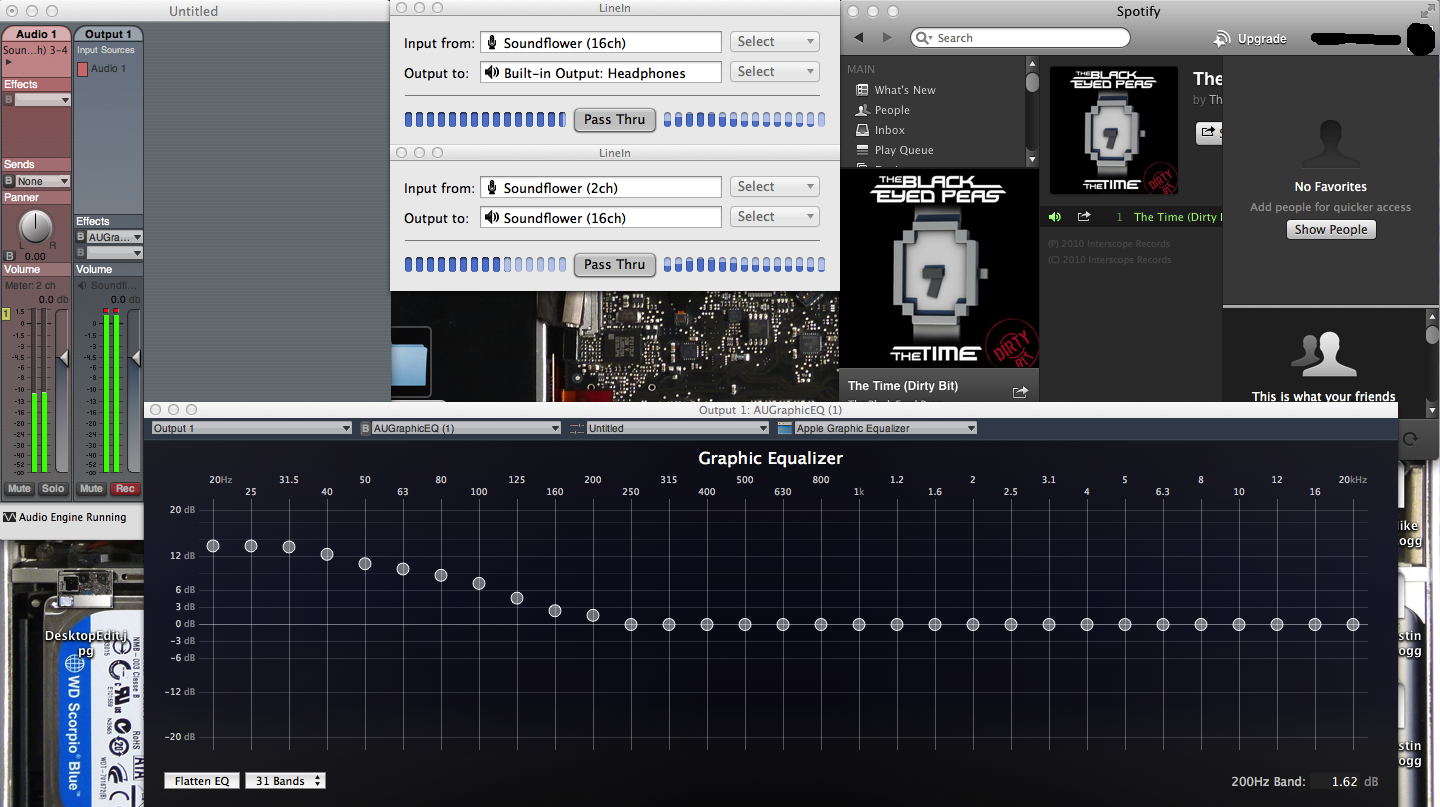
Task: Expand the triangle under the Audio 1 input name
Action: click(8, 62)
